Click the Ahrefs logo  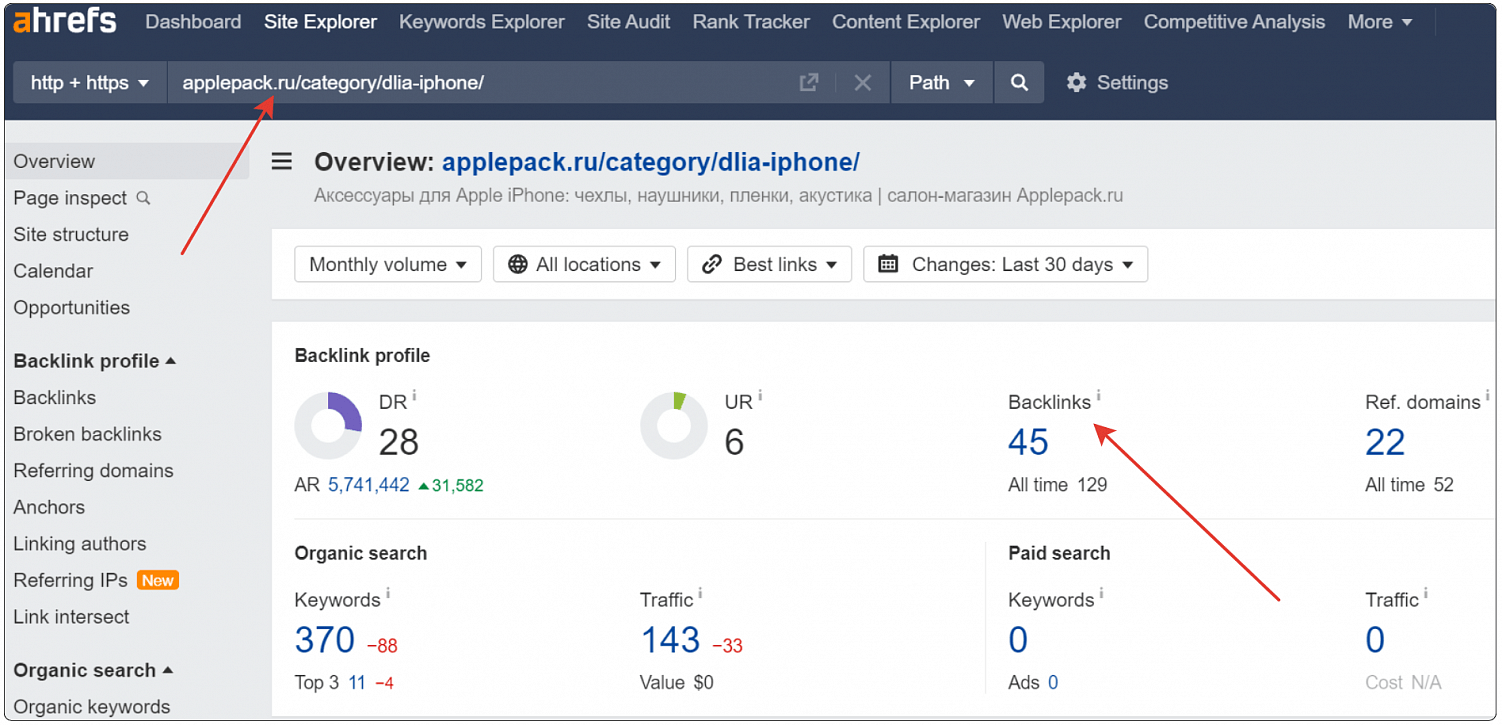click(x=65, y=21)
